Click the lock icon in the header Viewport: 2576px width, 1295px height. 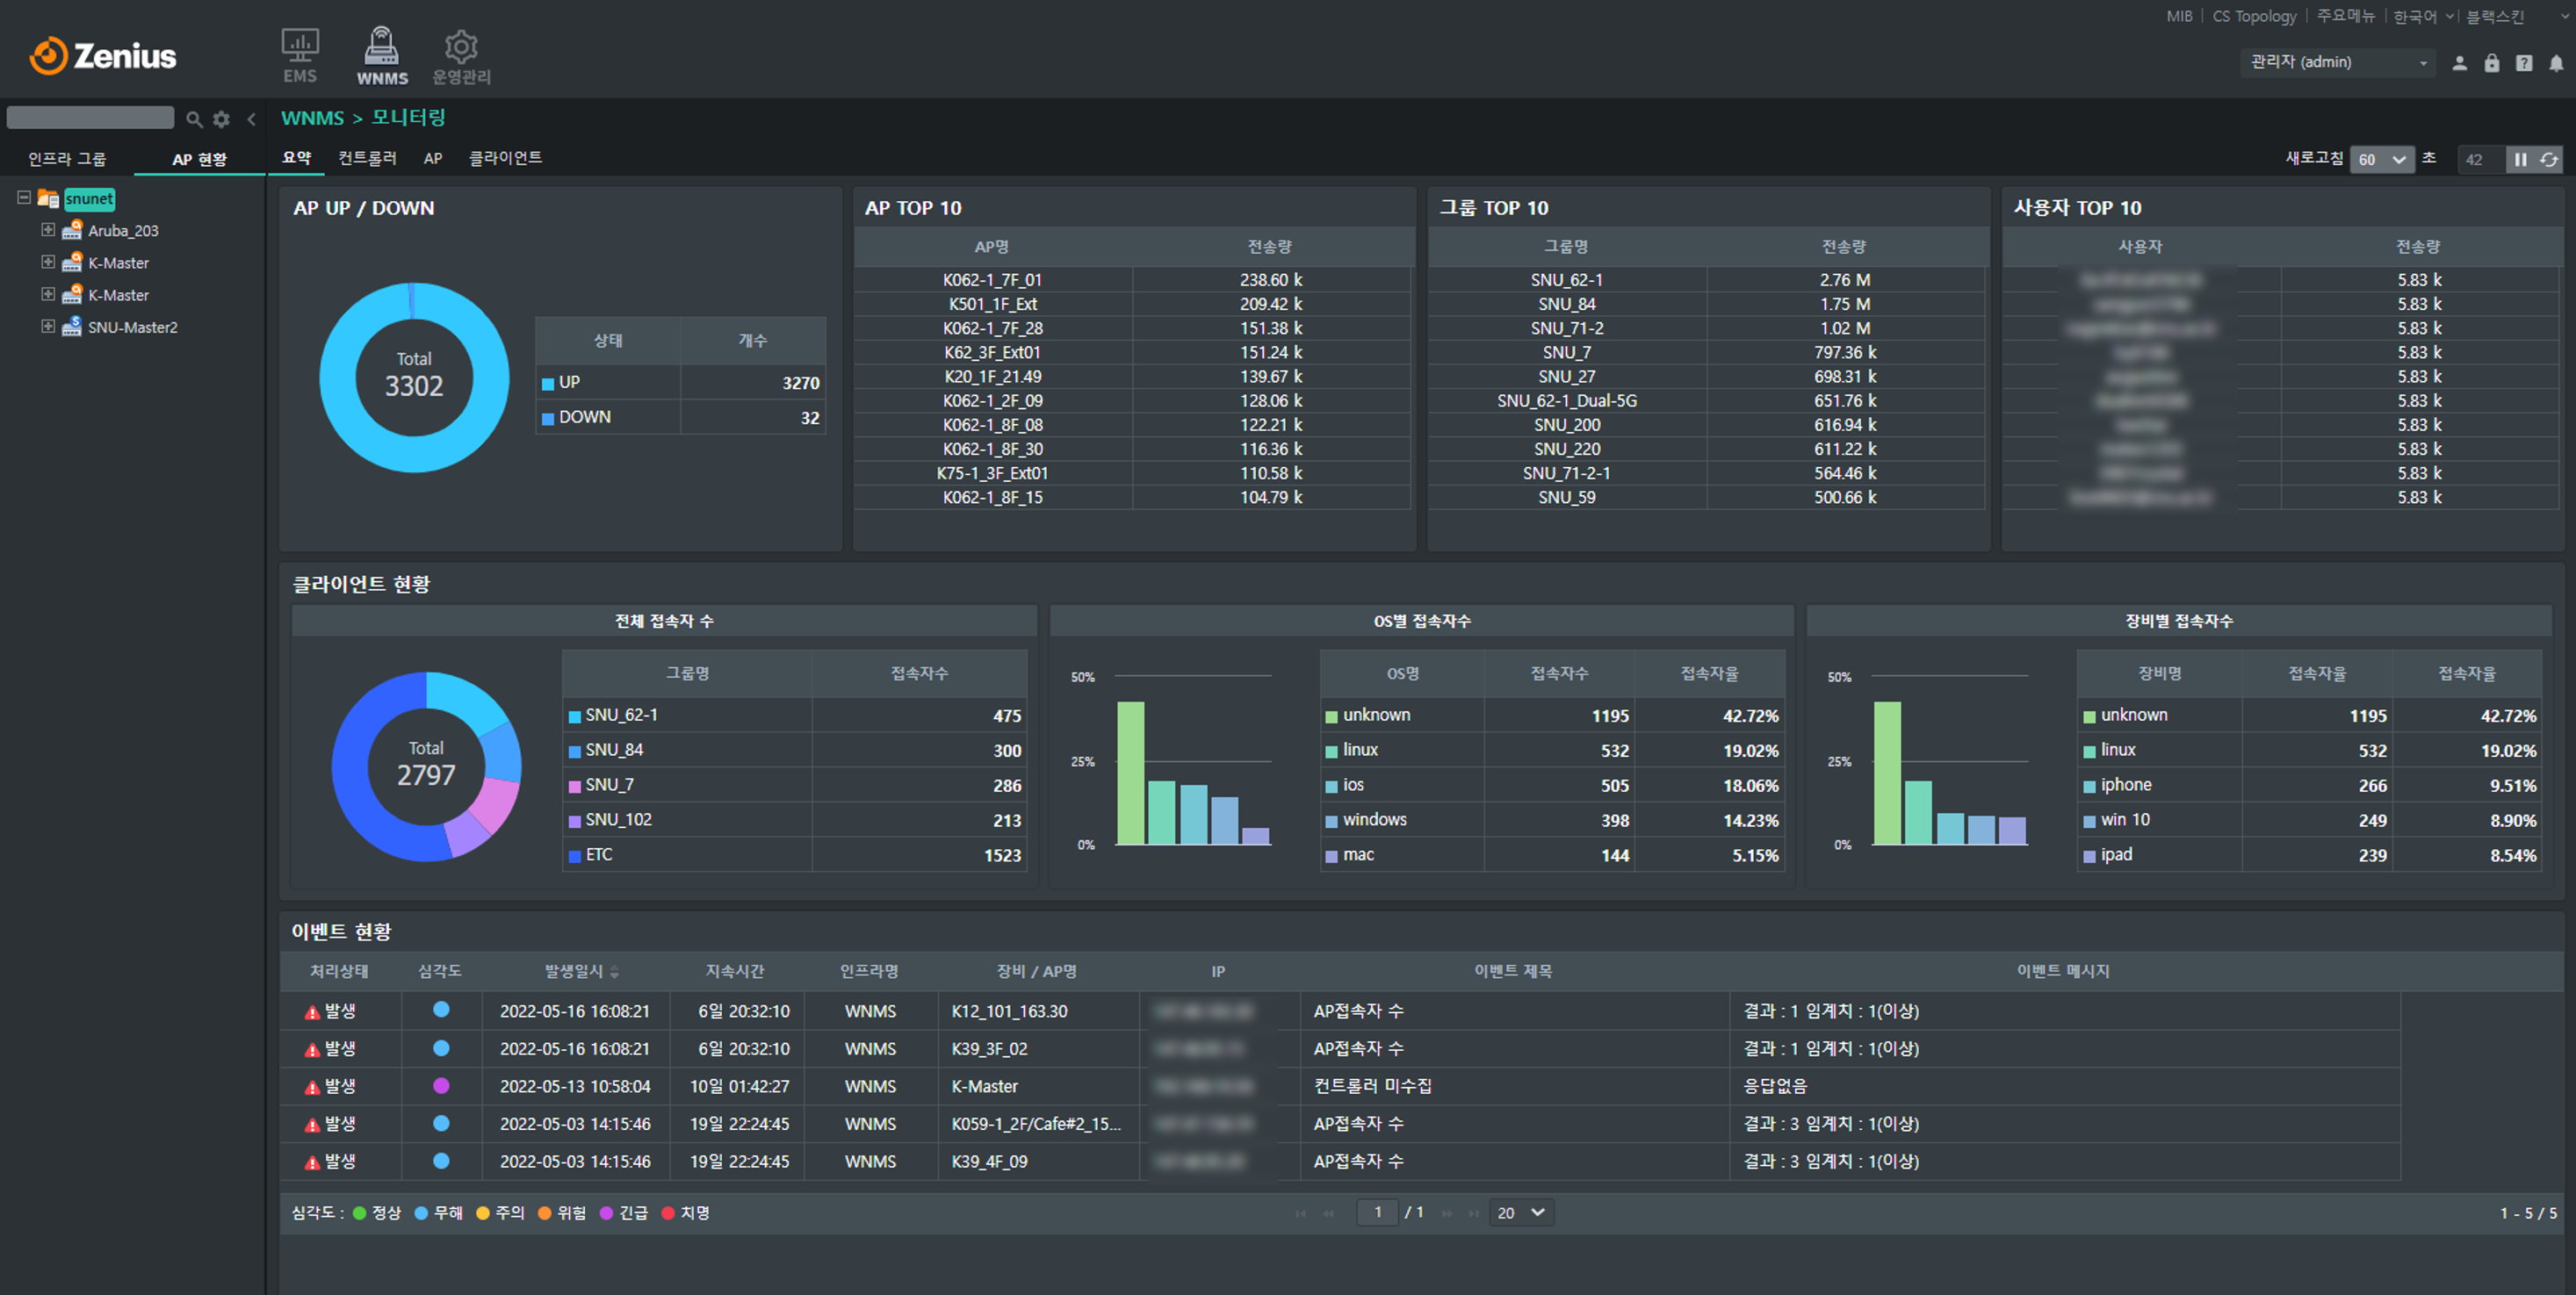click(2491, 63)
